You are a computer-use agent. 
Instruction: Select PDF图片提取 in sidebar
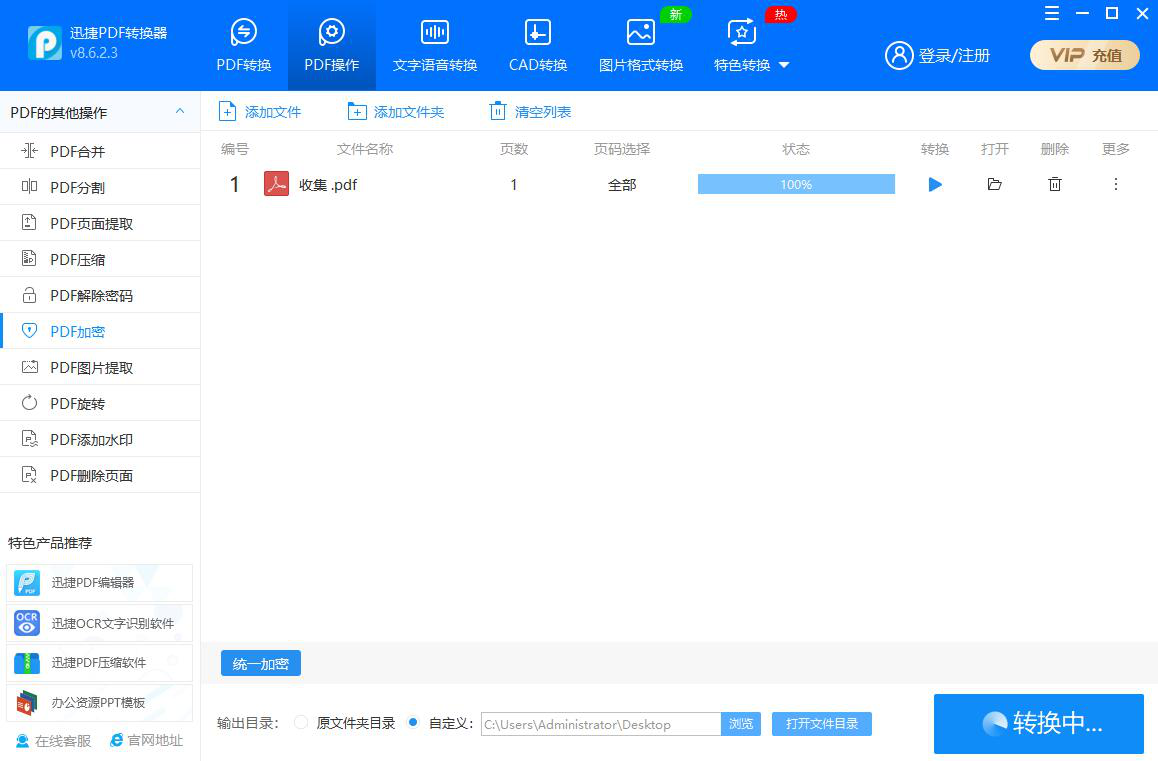point(100,367)
